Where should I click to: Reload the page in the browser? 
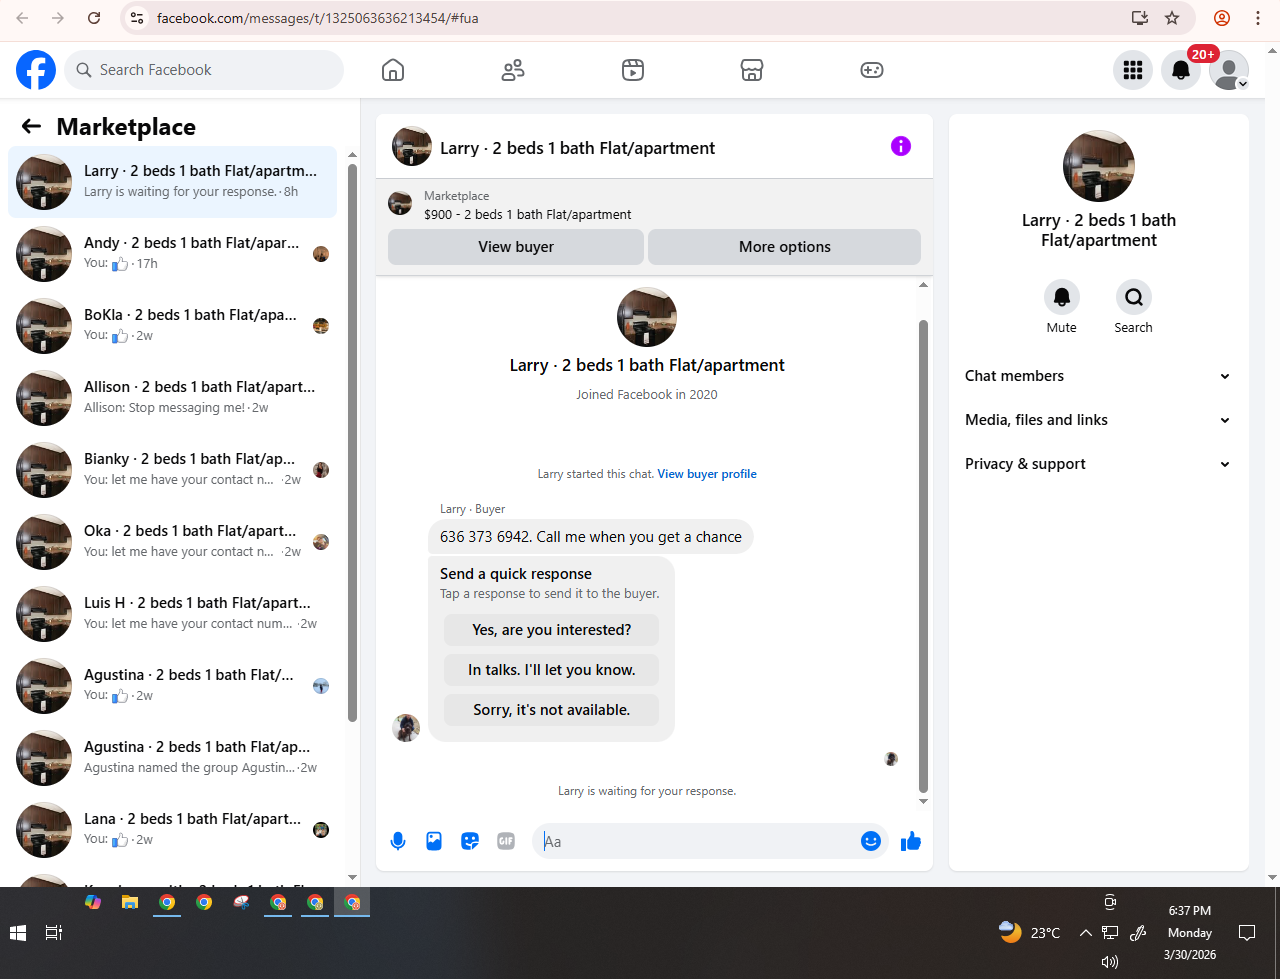coord(94,18)
